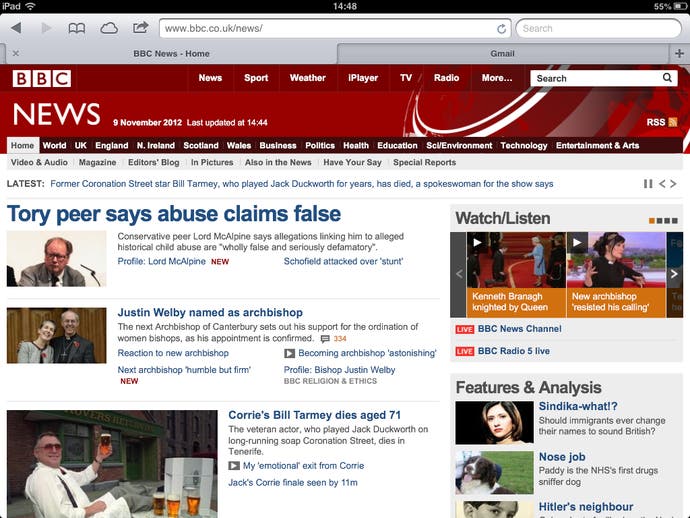Click the BBC logo

click(x=42, y=78)
